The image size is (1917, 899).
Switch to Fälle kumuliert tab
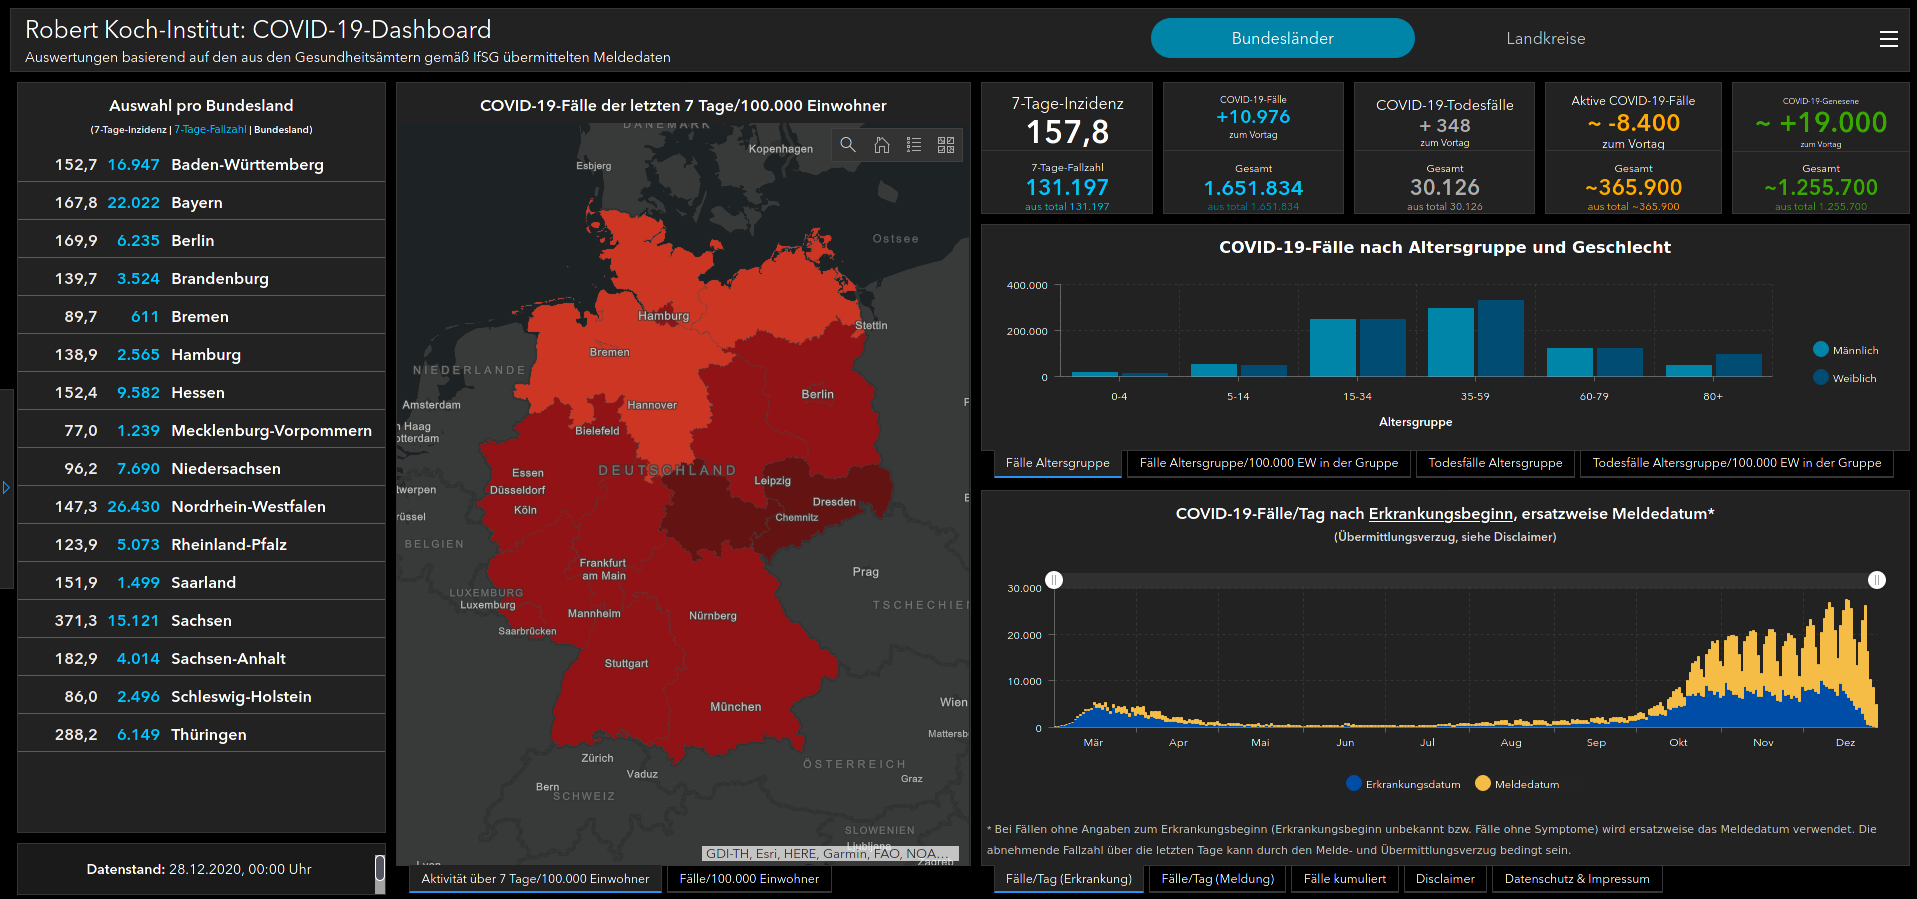click(x=1344, y=879)
